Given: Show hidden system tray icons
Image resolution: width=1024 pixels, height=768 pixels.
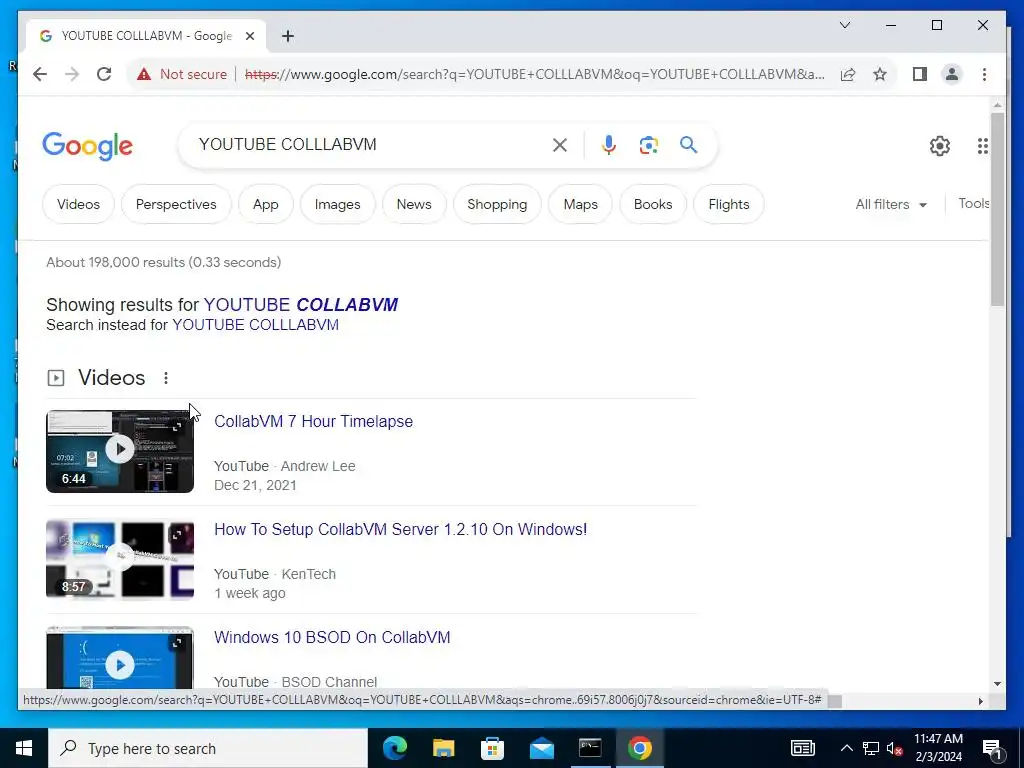Looking at the screenshot, I should tap(846, 748).
